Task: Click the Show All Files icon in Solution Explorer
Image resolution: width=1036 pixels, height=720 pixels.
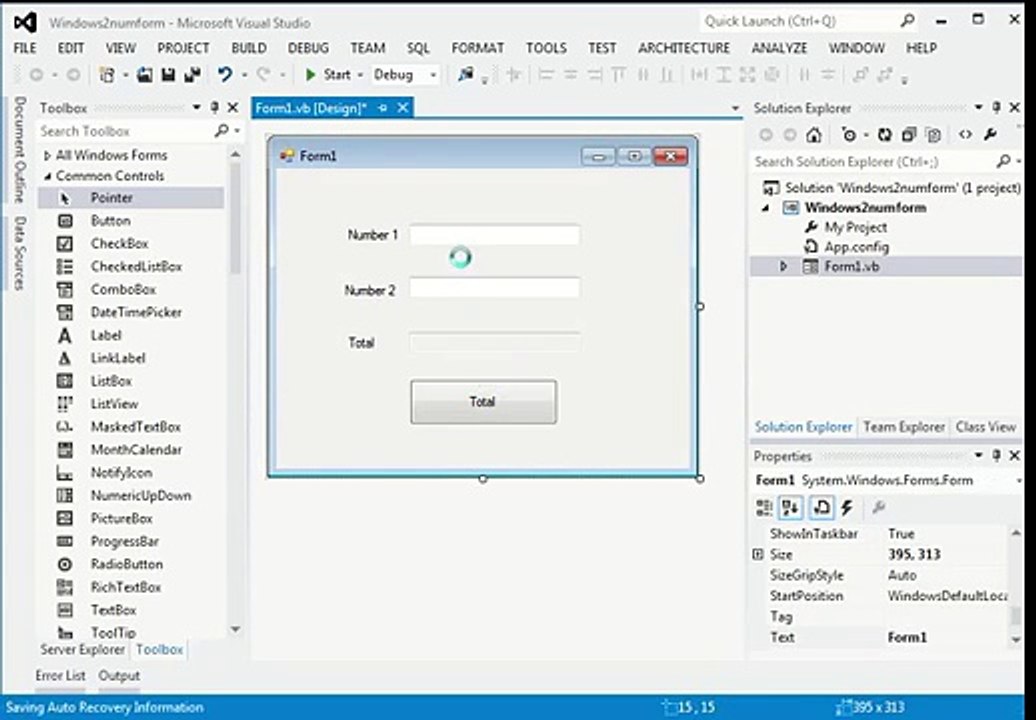Action: pos(933,135)
